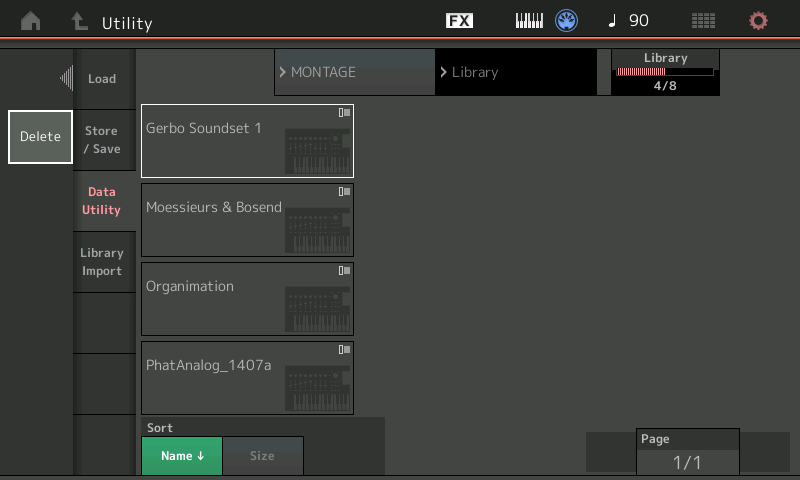Open the gear Utility settings icon
800x480 pixels.
coord(758,21)
